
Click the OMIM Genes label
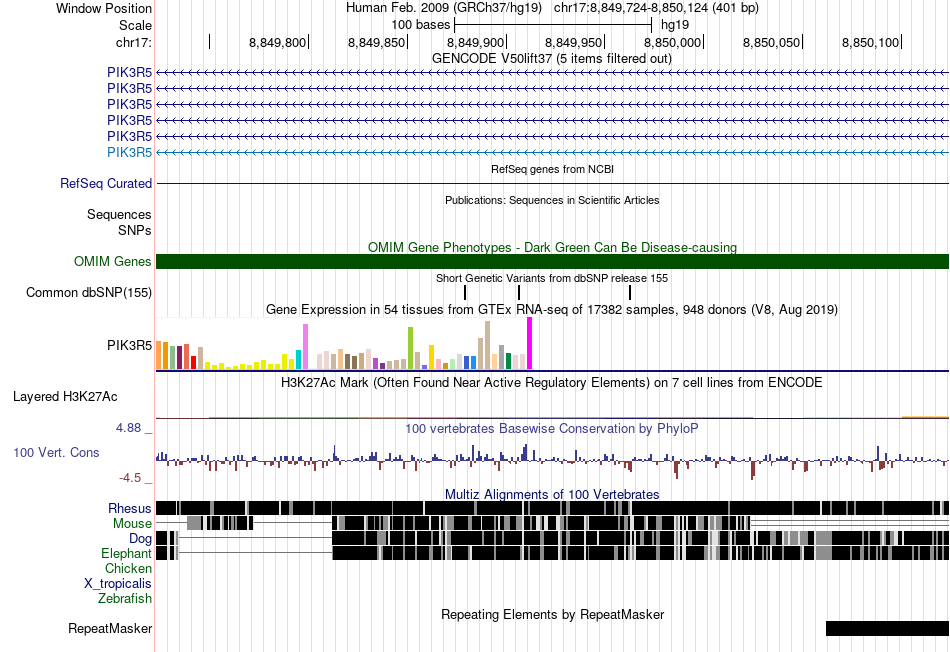112,261
